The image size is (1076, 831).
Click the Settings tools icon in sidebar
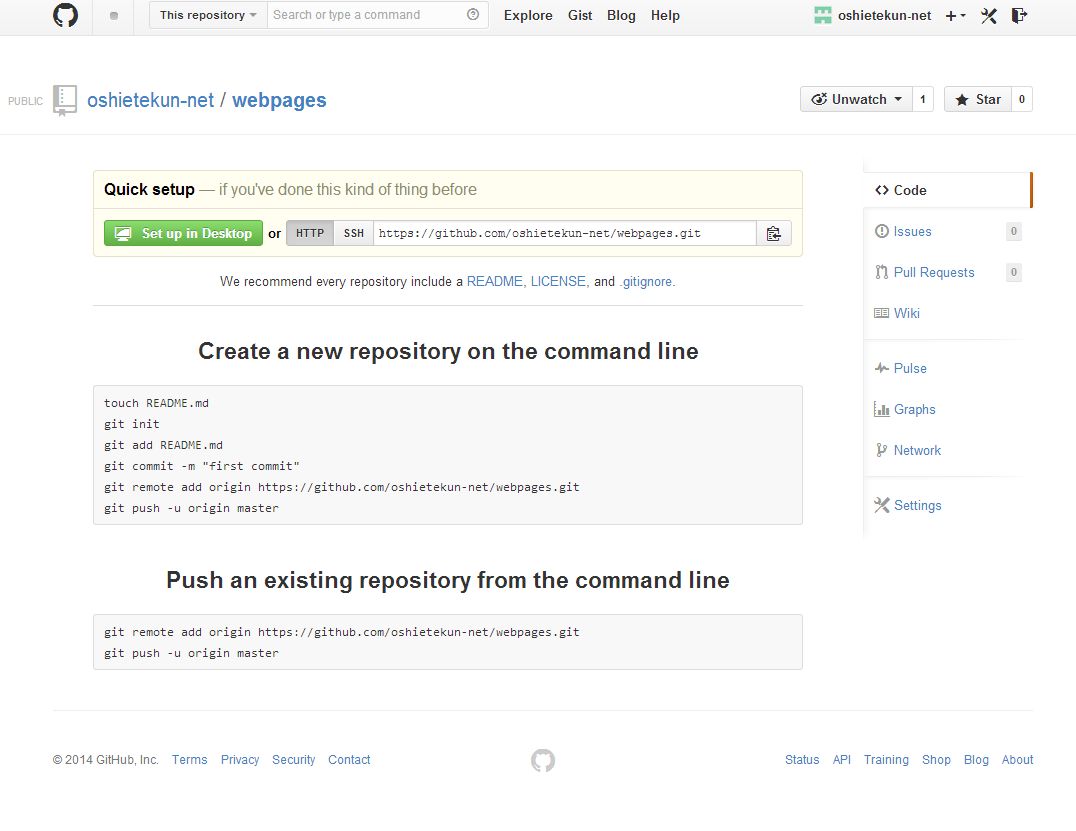coord(881,506)
